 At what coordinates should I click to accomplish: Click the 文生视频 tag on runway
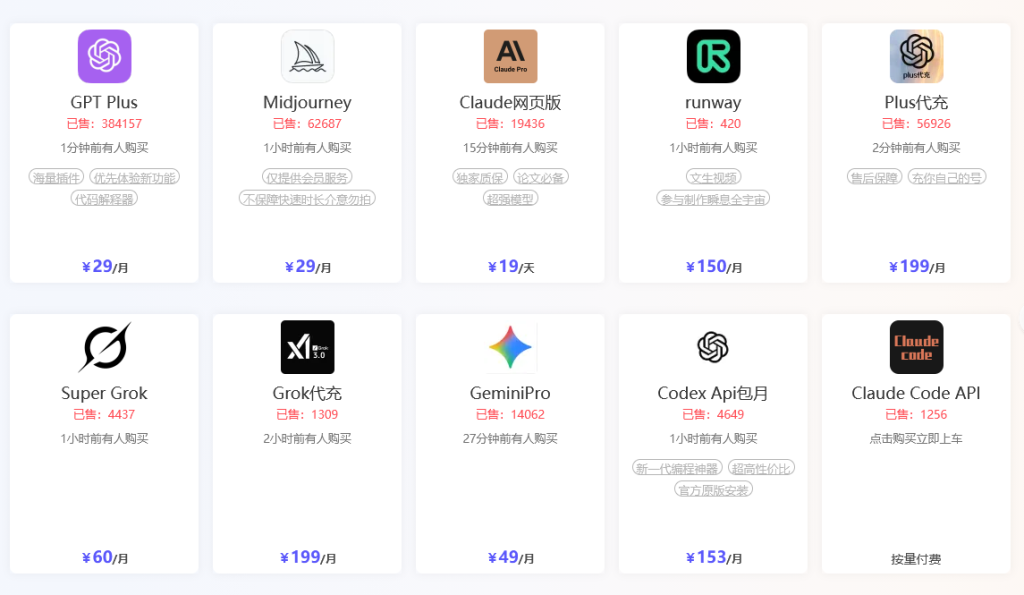pos(713,178)
